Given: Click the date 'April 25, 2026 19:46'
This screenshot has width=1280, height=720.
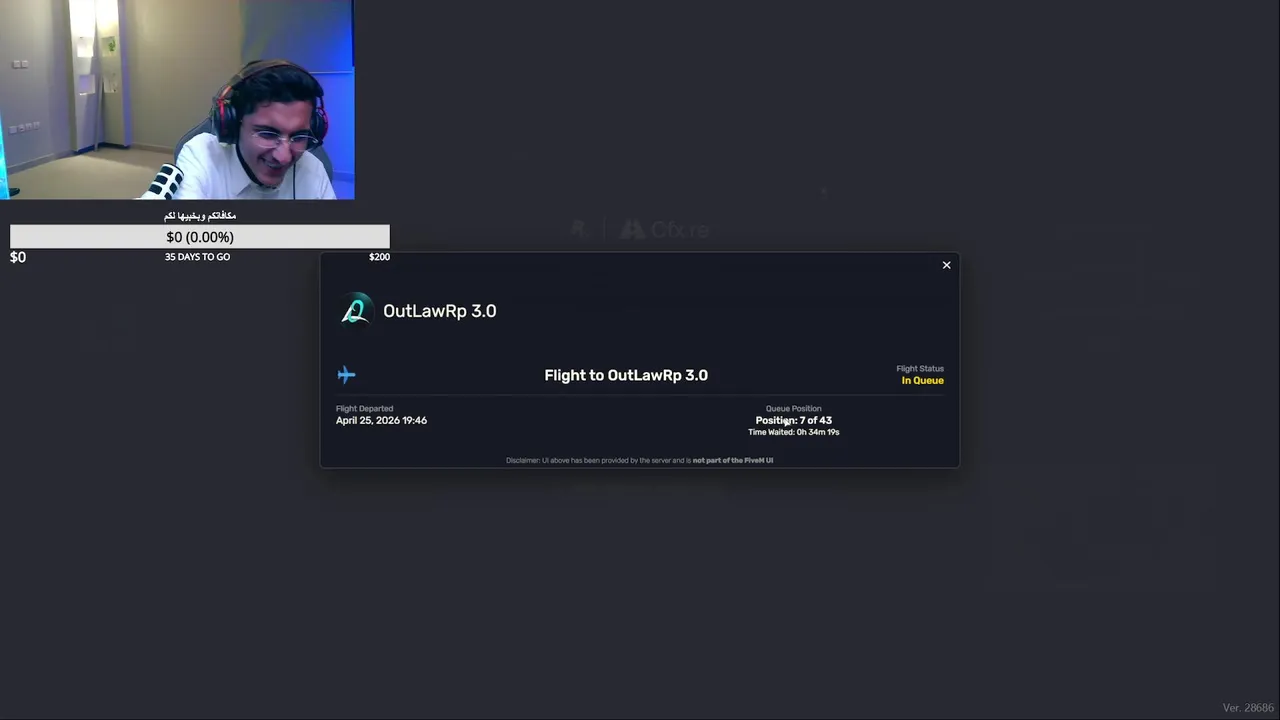Looking at the screenshot, I should pos(381,420).
